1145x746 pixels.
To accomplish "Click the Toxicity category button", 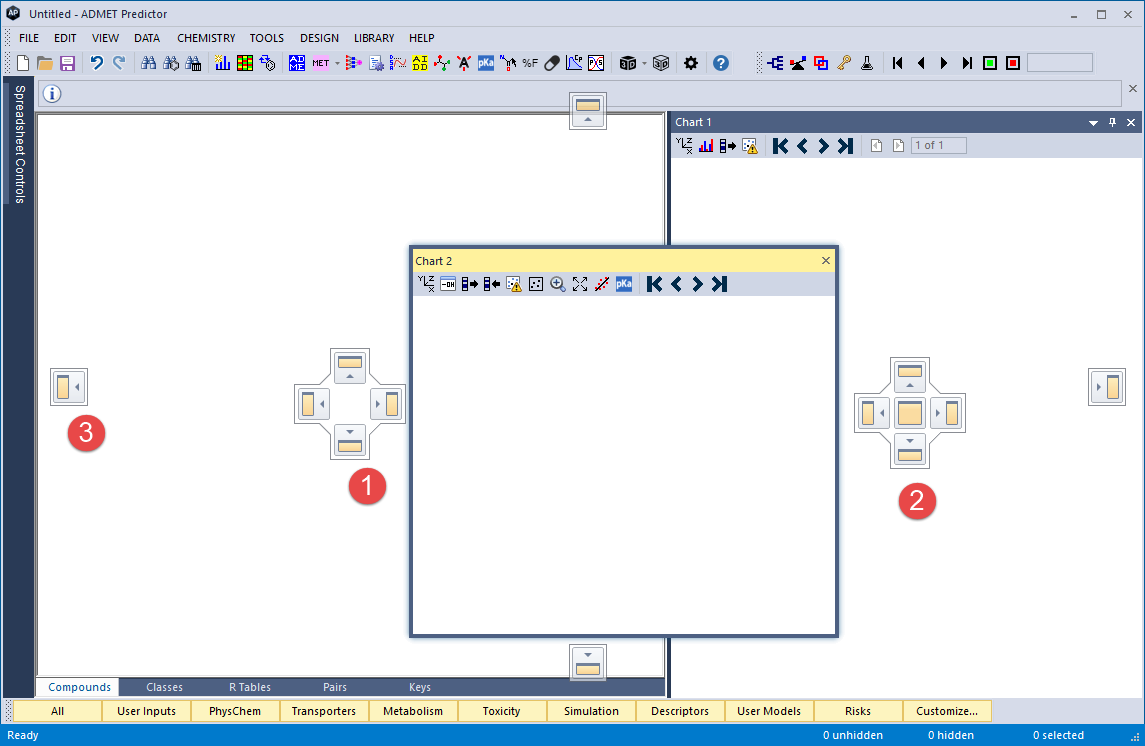I will [x=502, y=711].
